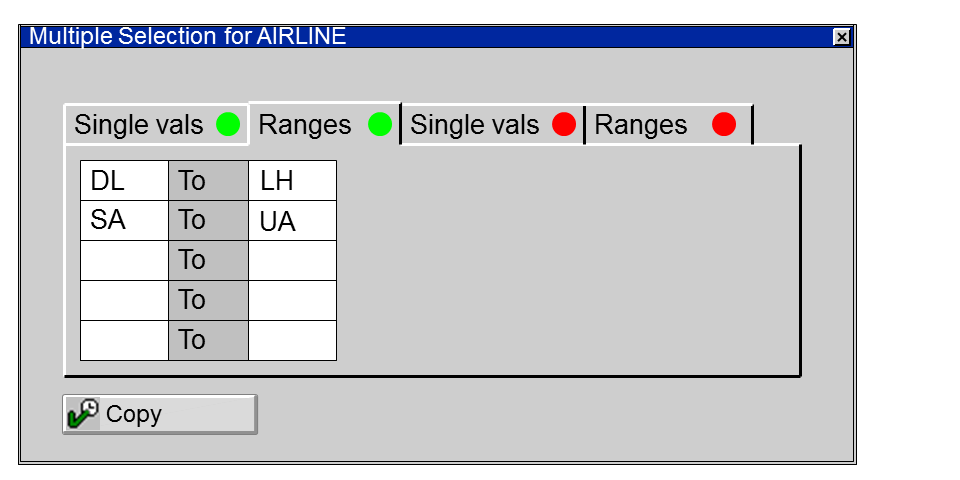Click the empty fifth-row upper range field

click(x=292, y=341)
